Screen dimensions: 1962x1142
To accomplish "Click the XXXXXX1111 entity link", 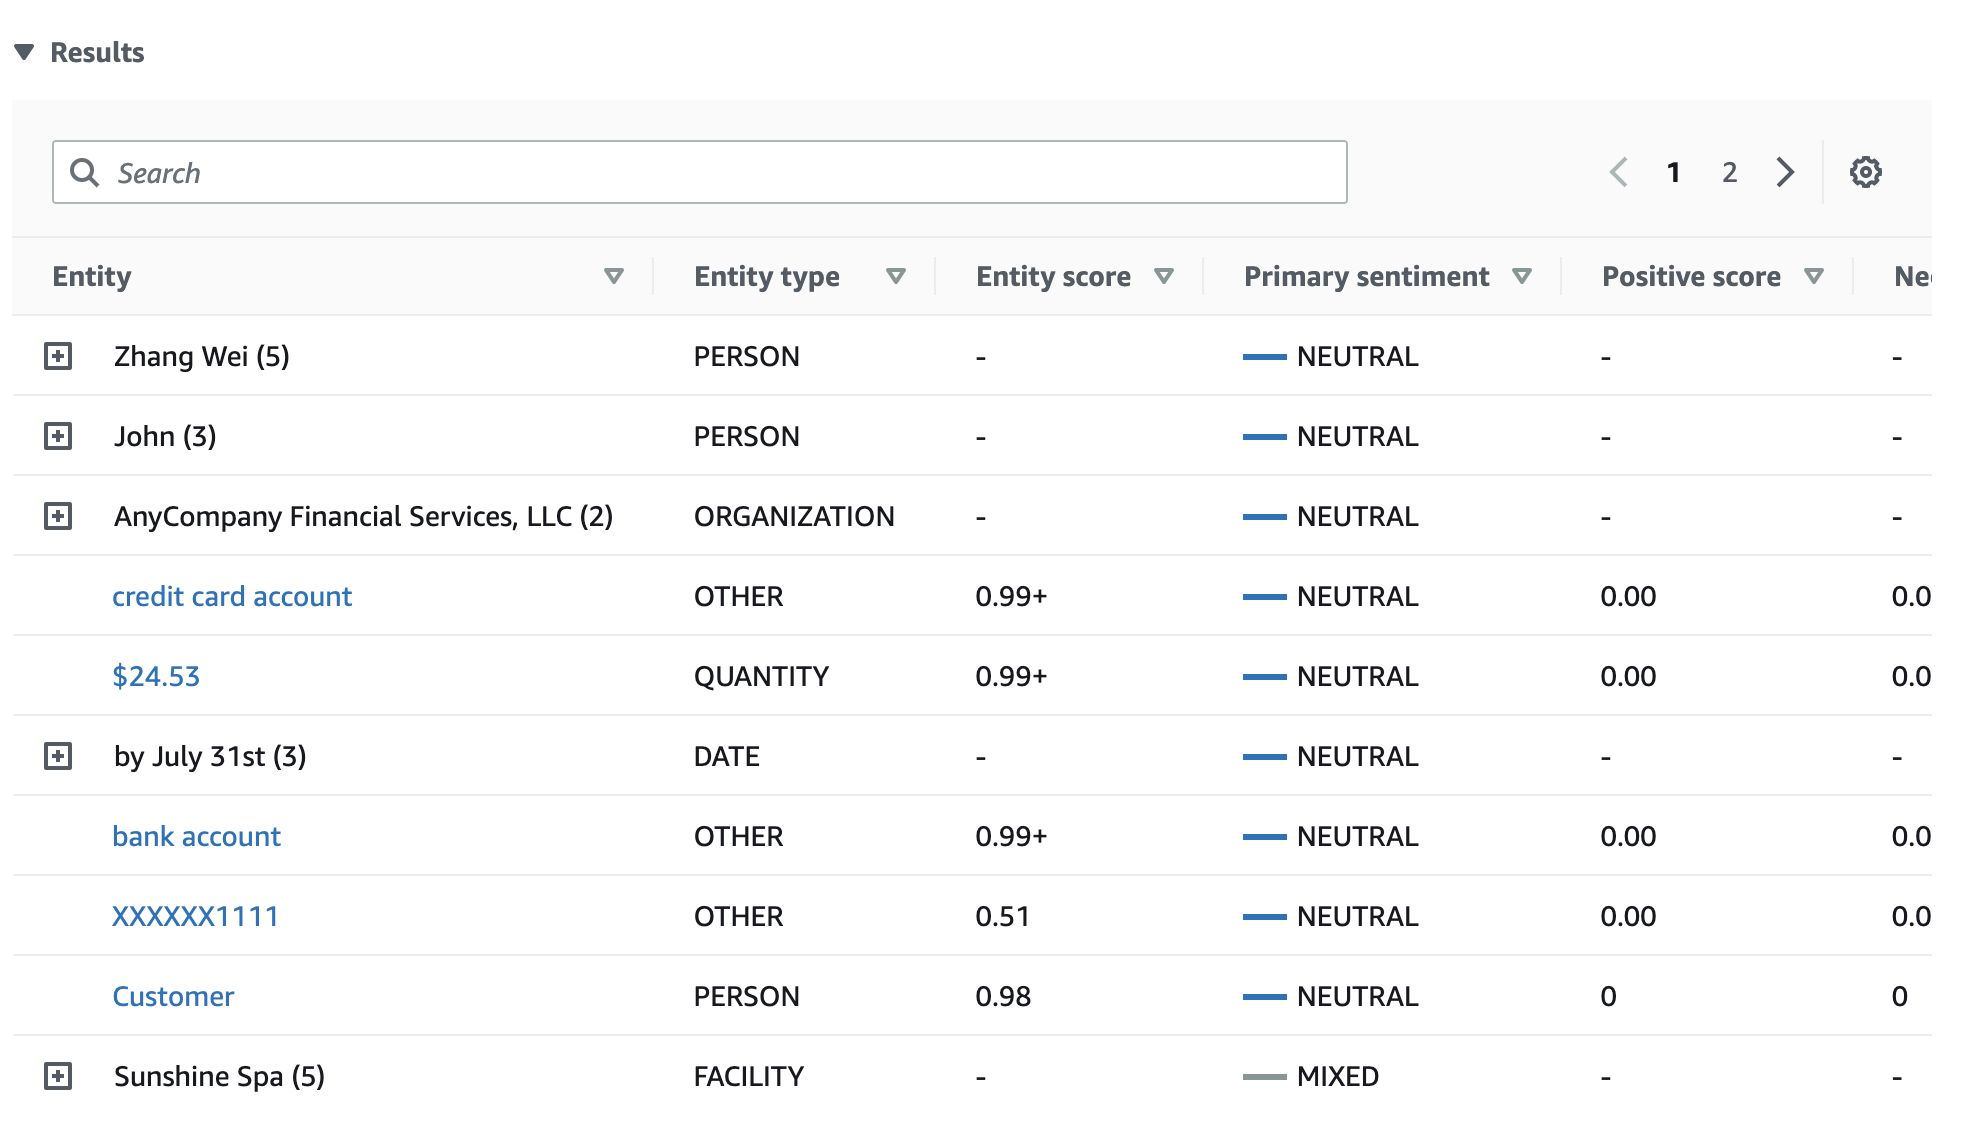I will pos(197,915).
